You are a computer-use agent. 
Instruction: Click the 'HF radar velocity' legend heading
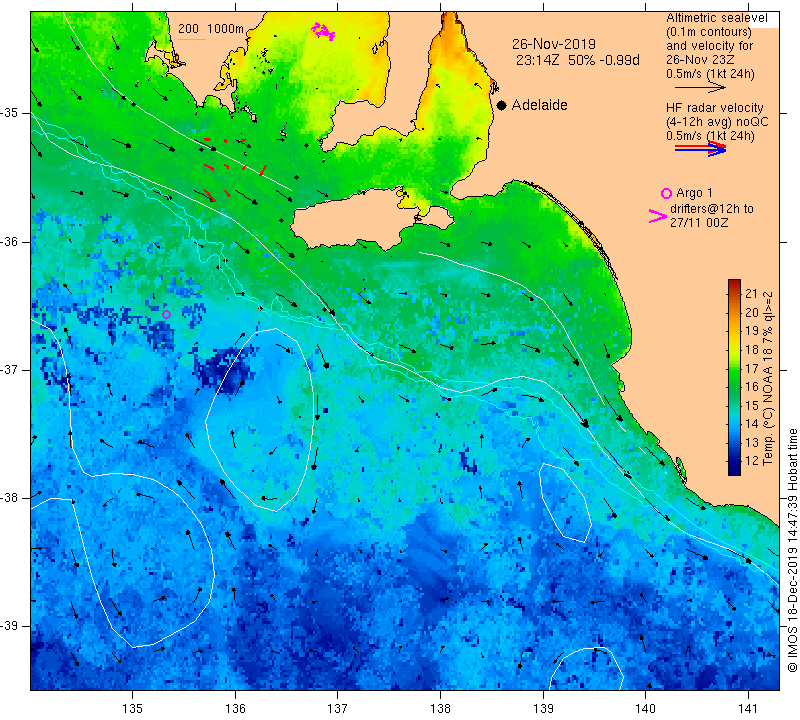714,108
